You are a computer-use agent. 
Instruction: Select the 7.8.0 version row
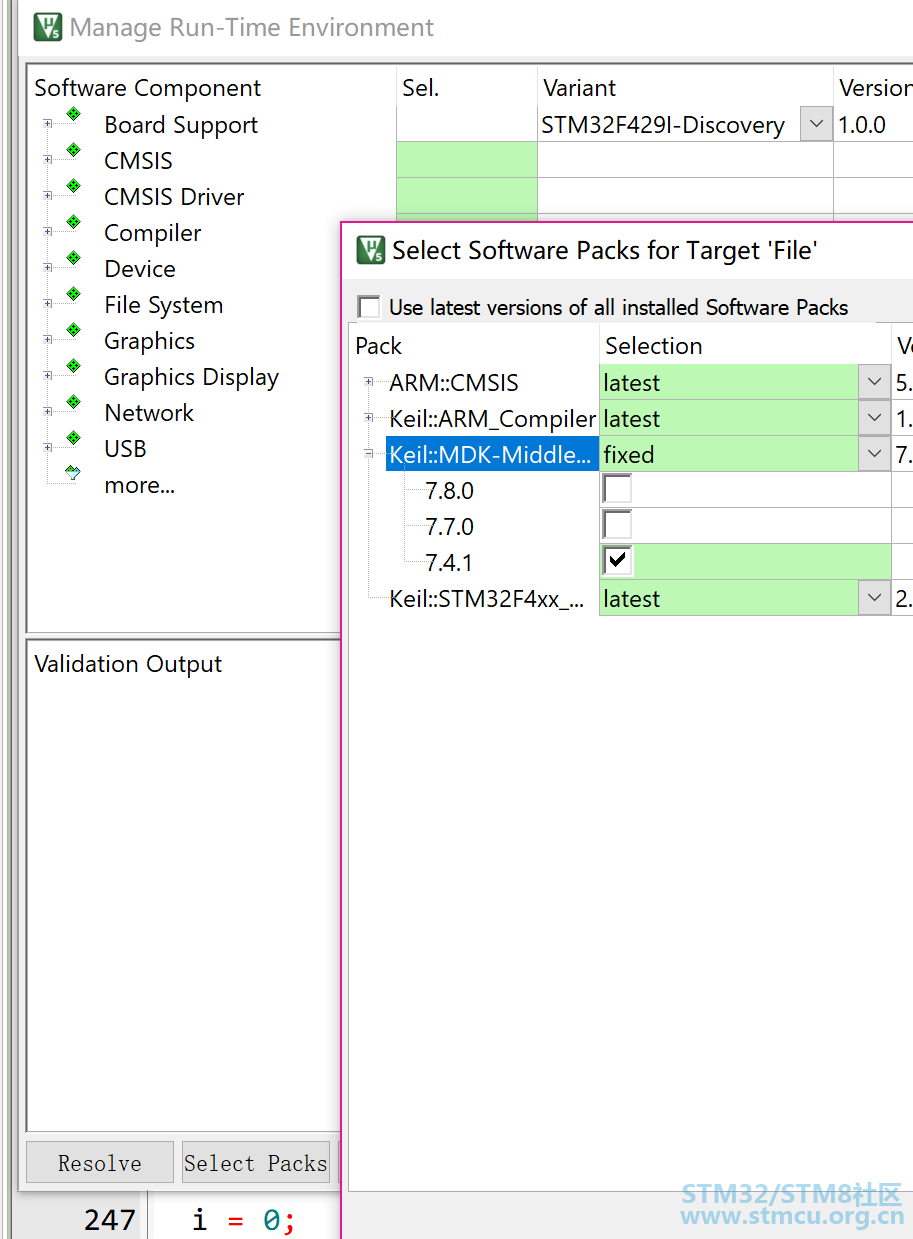coord(449,491)
